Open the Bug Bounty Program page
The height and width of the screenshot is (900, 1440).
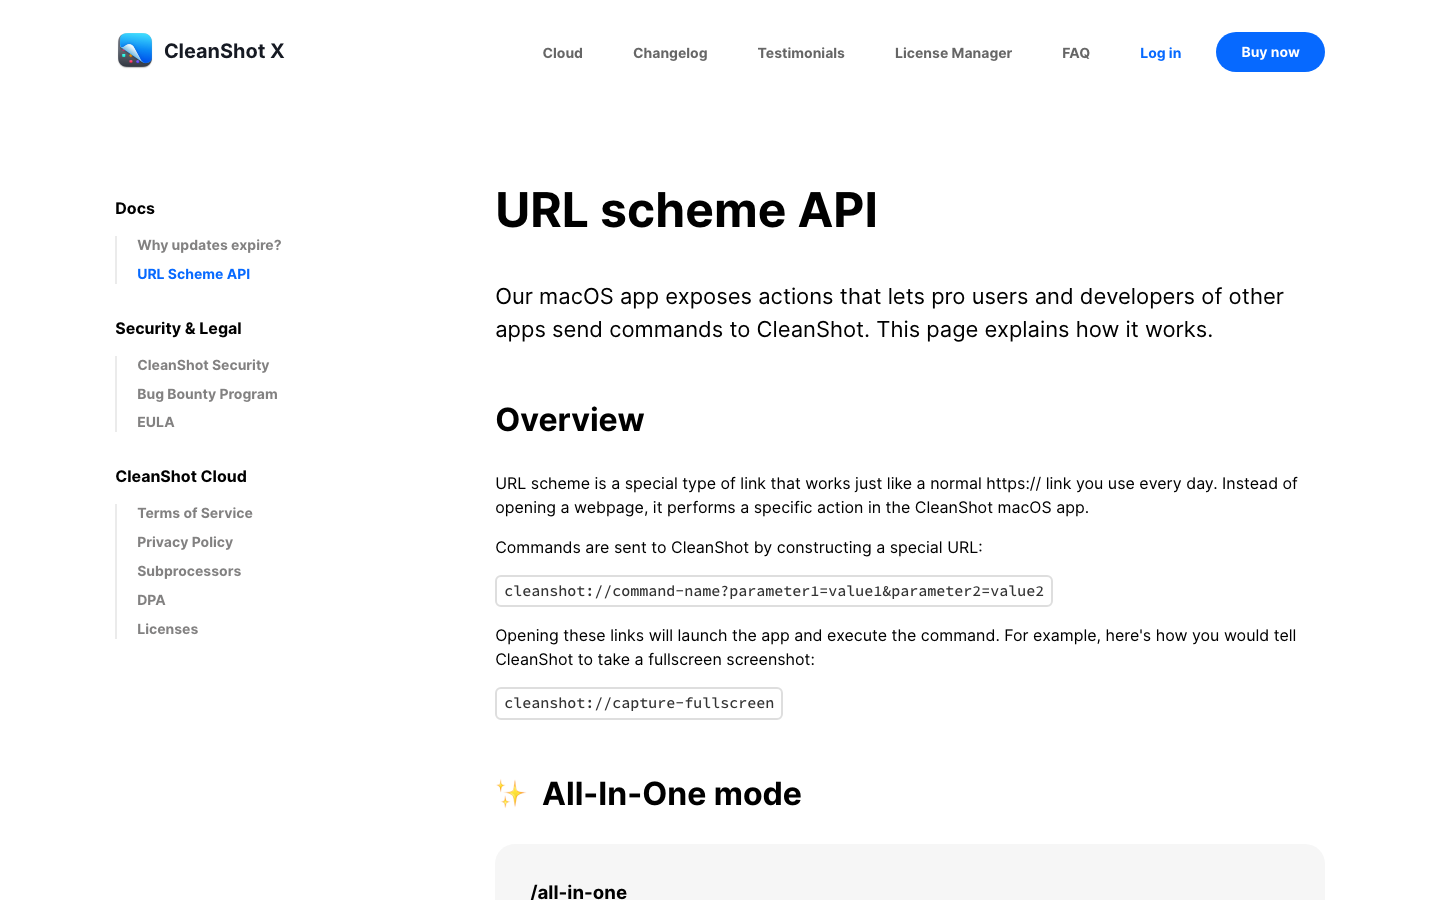coord(207,394)
